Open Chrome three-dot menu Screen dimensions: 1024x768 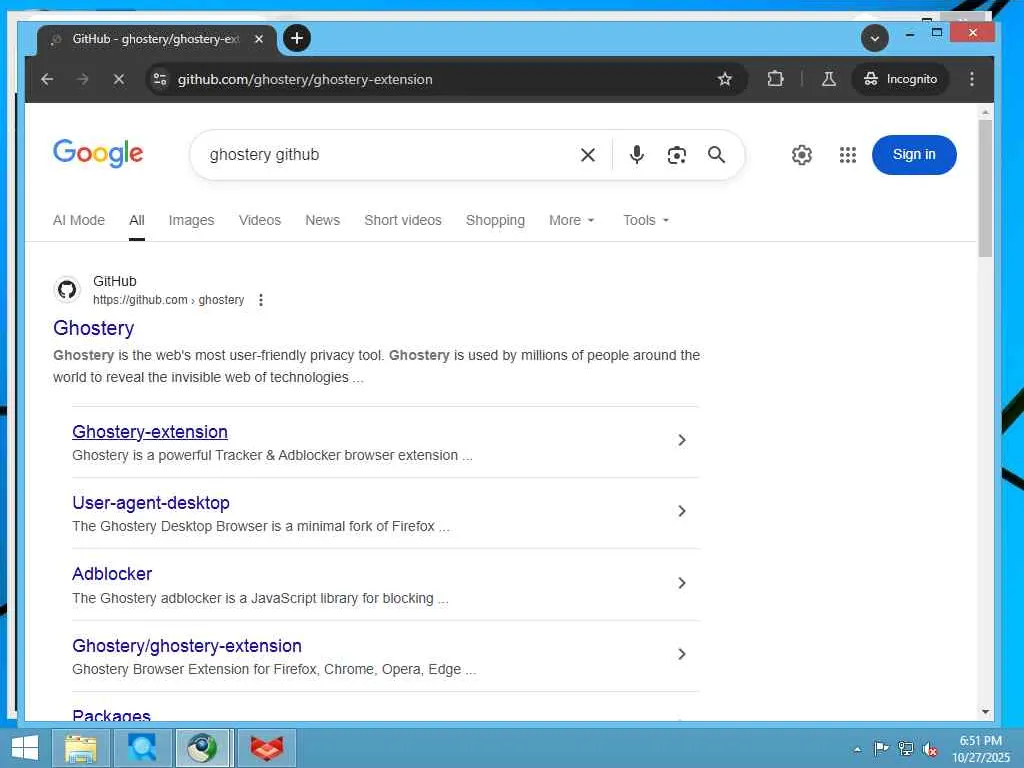pos(972,79)
